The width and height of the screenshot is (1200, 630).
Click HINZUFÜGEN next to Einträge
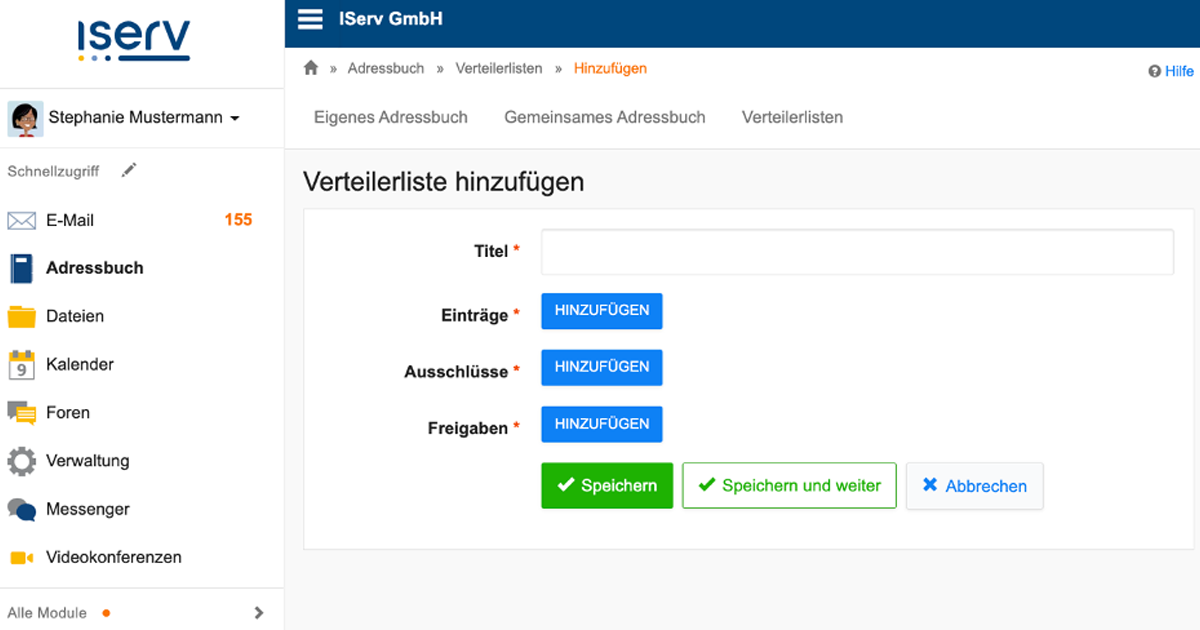pyautogui.click(x=602, y=310)
